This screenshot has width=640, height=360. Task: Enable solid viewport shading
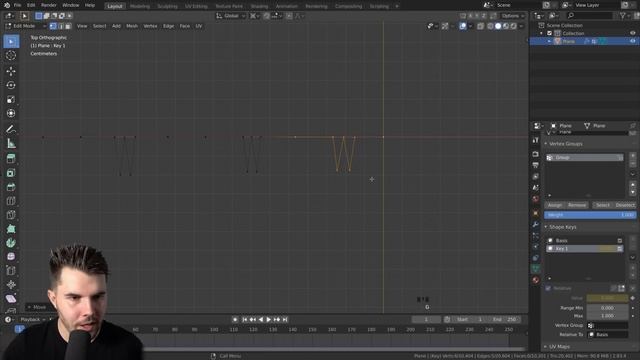(498, 26)
